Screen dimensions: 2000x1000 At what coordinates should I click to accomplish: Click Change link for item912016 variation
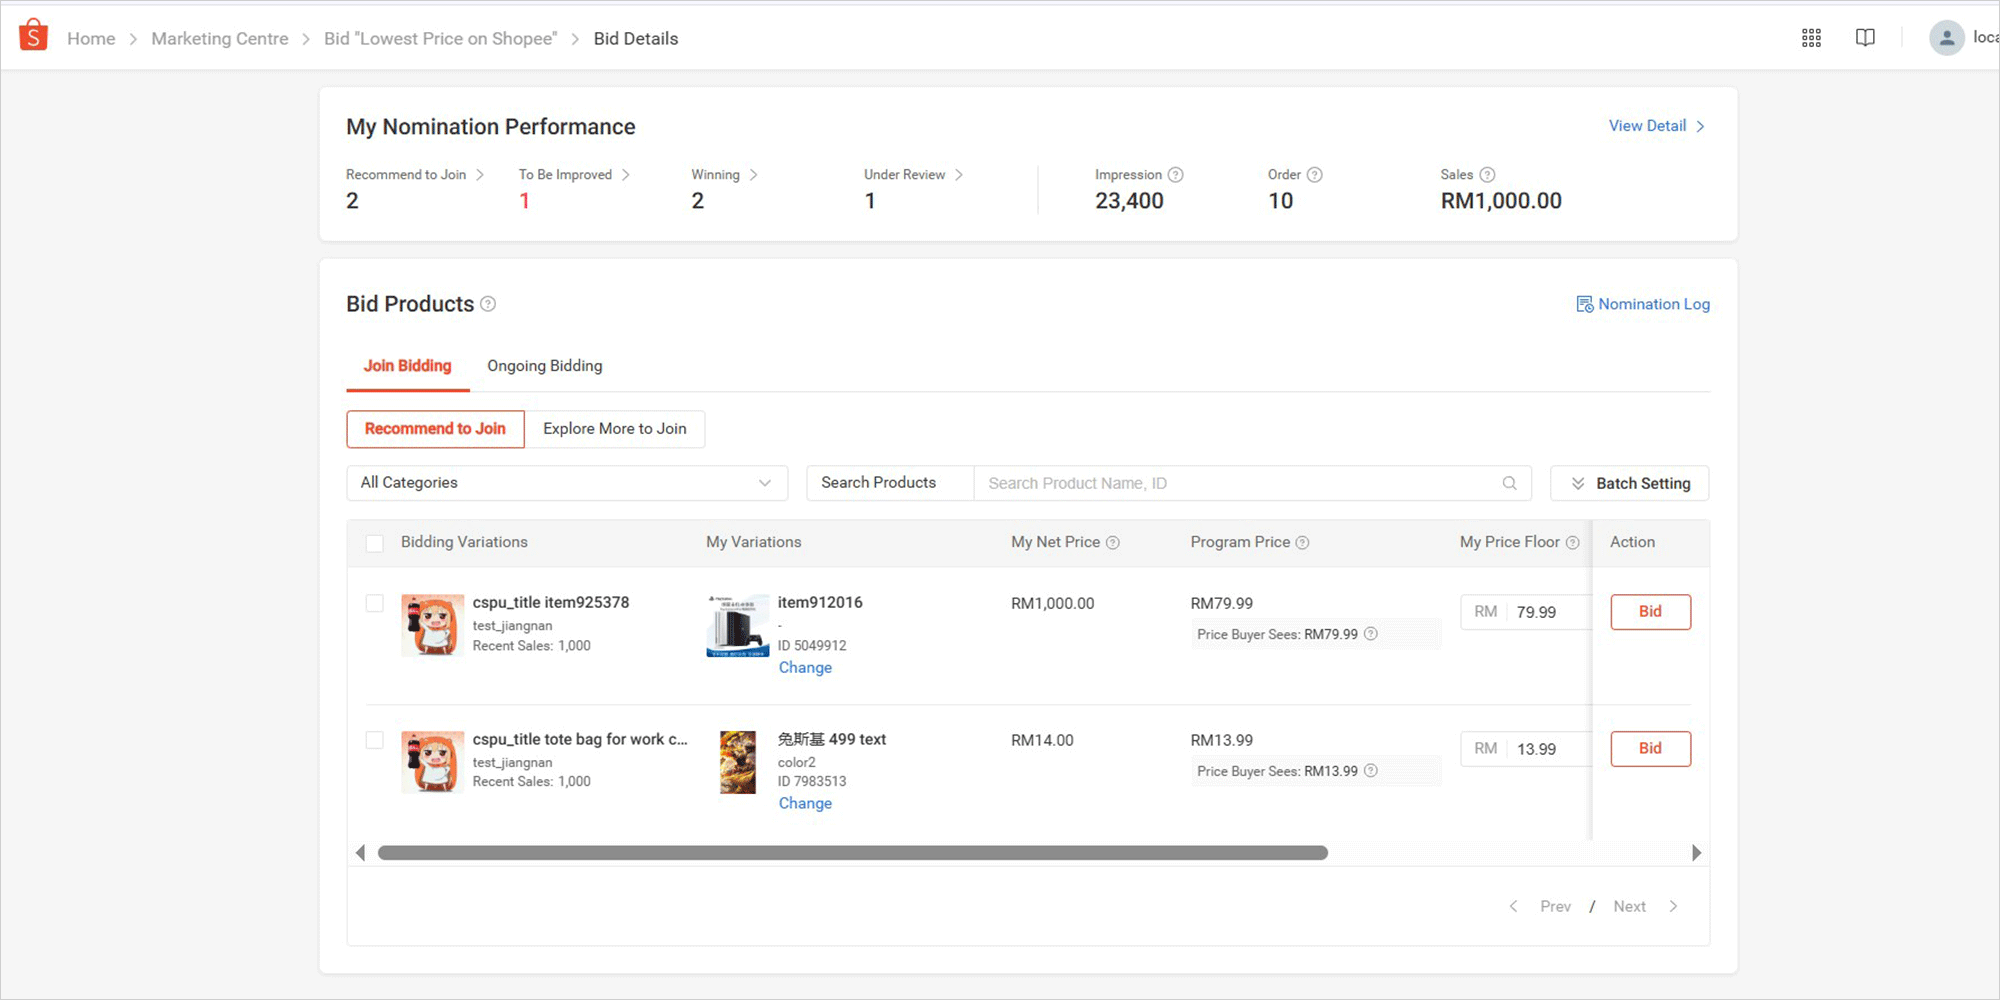click(805, 667)
